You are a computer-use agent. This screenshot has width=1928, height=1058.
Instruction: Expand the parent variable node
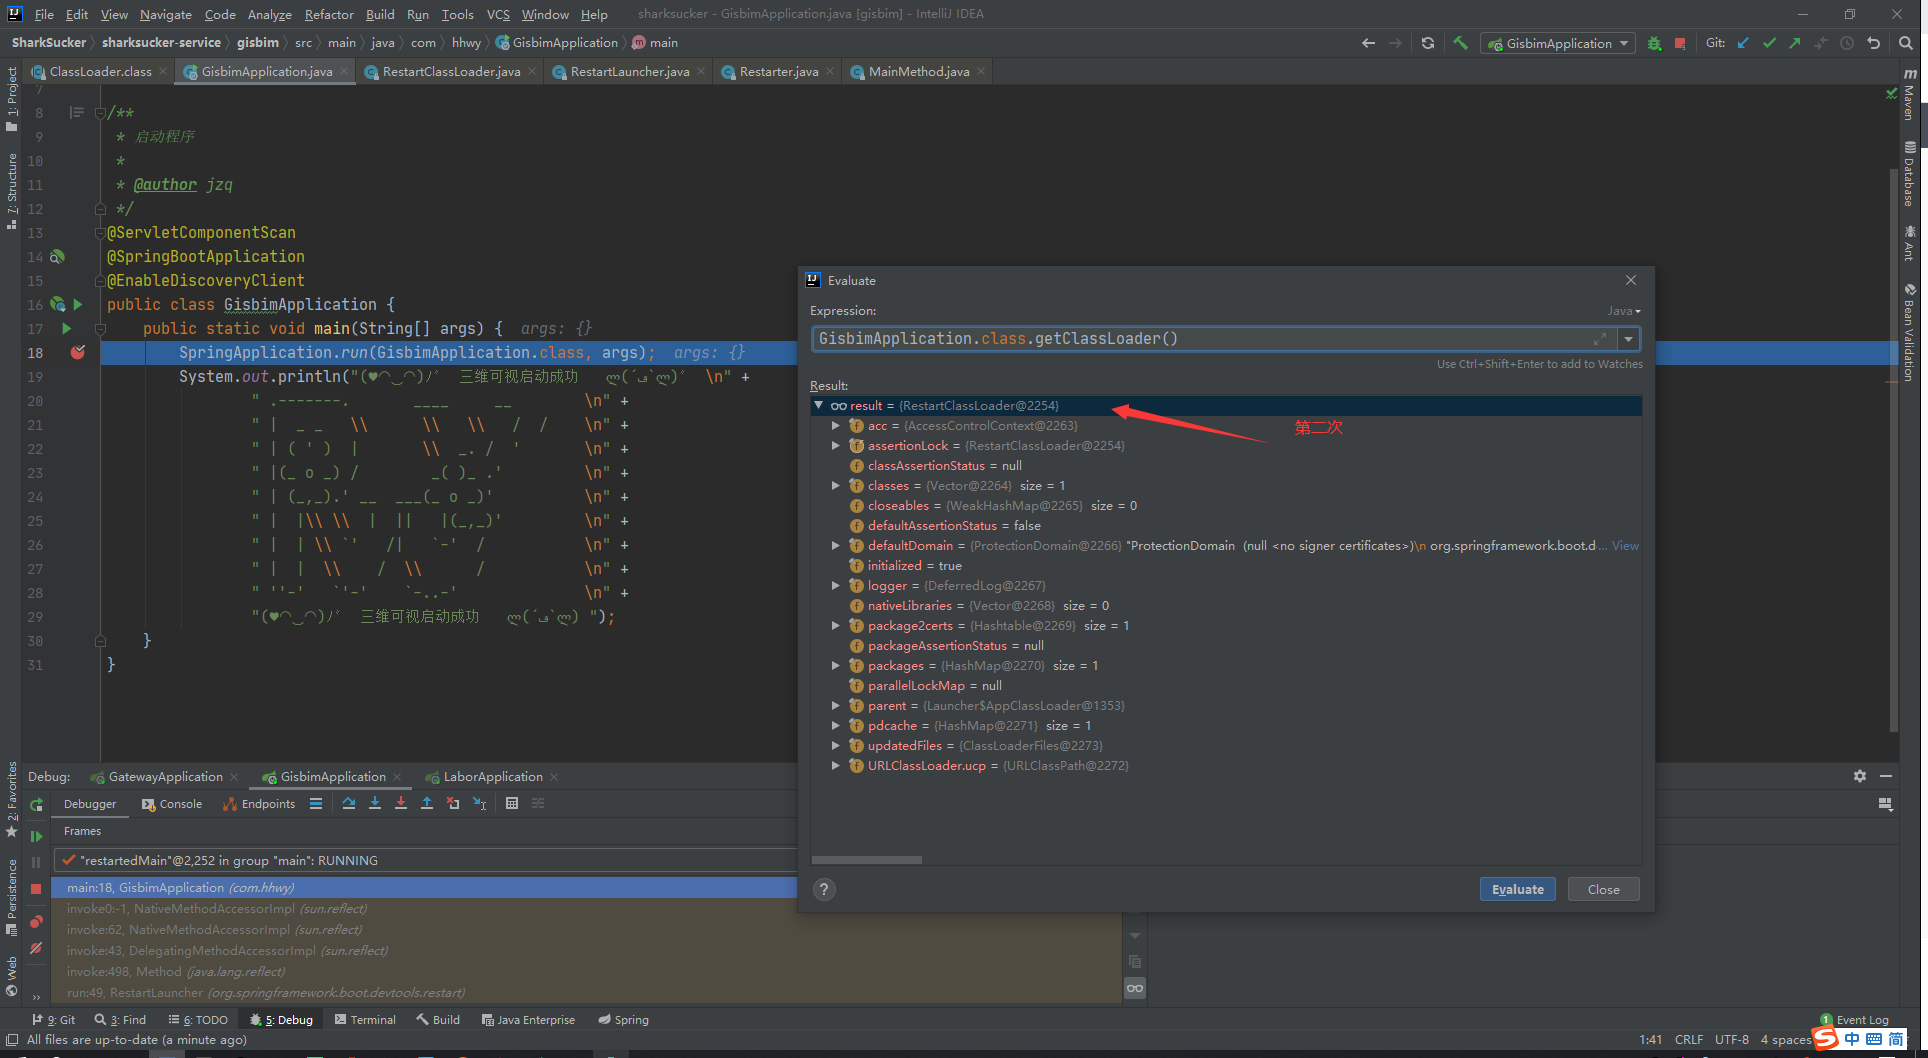(x=837, y=705)
